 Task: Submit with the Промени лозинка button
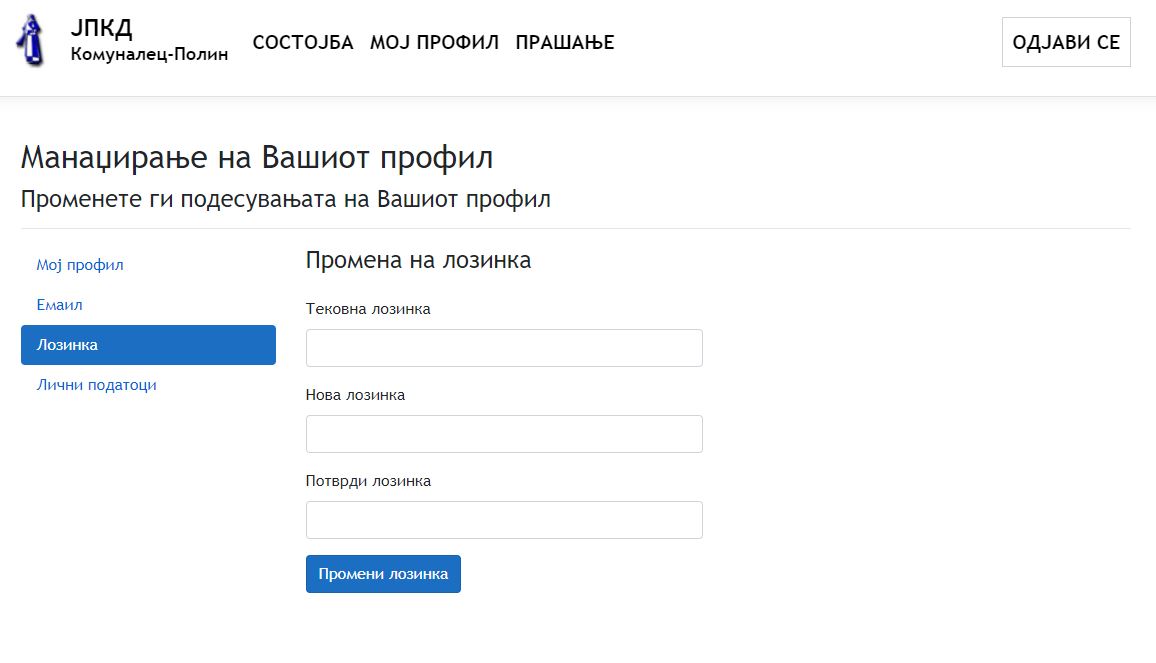point(383,574)
